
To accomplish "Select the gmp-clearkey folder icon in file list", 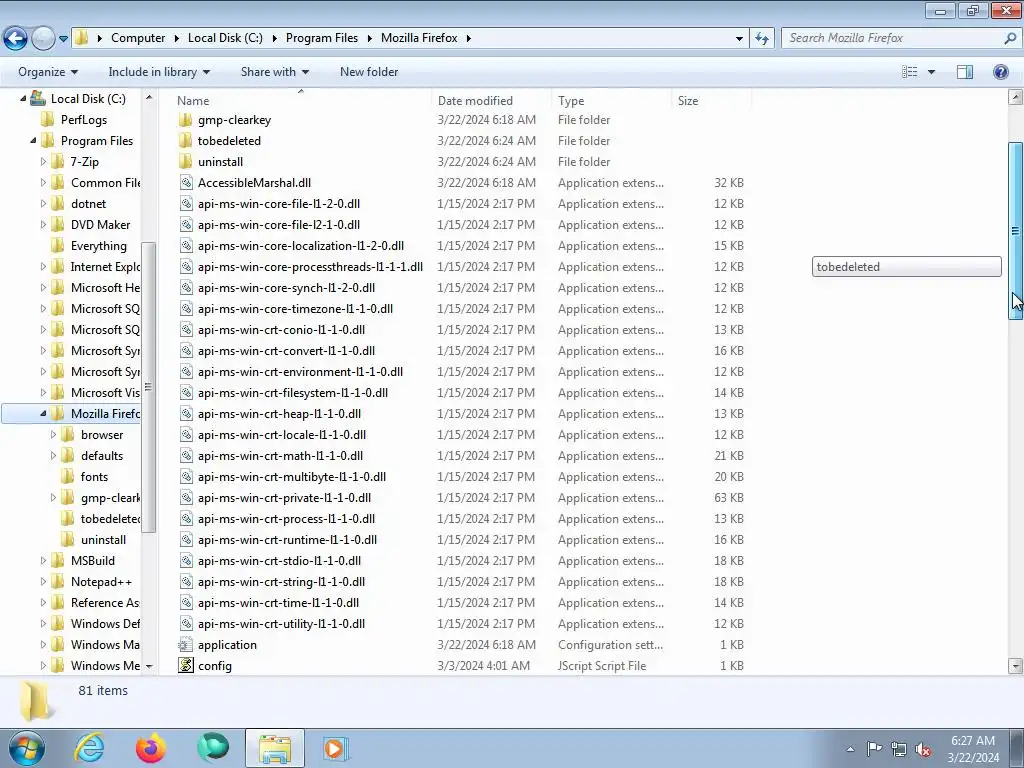I will click(x=185, y=120).
